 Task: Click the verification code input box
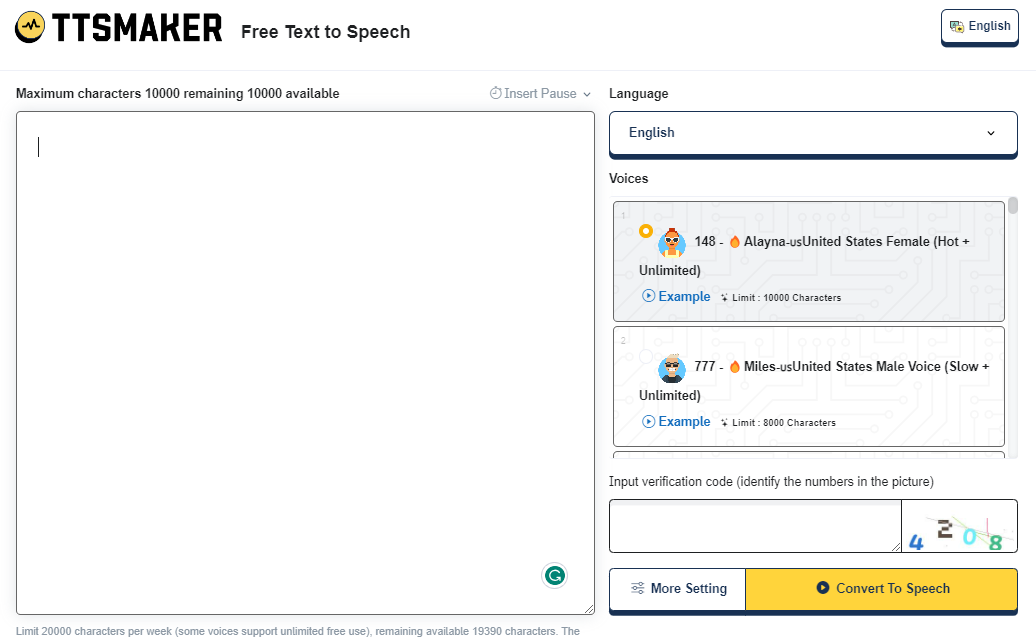point(755,526)
